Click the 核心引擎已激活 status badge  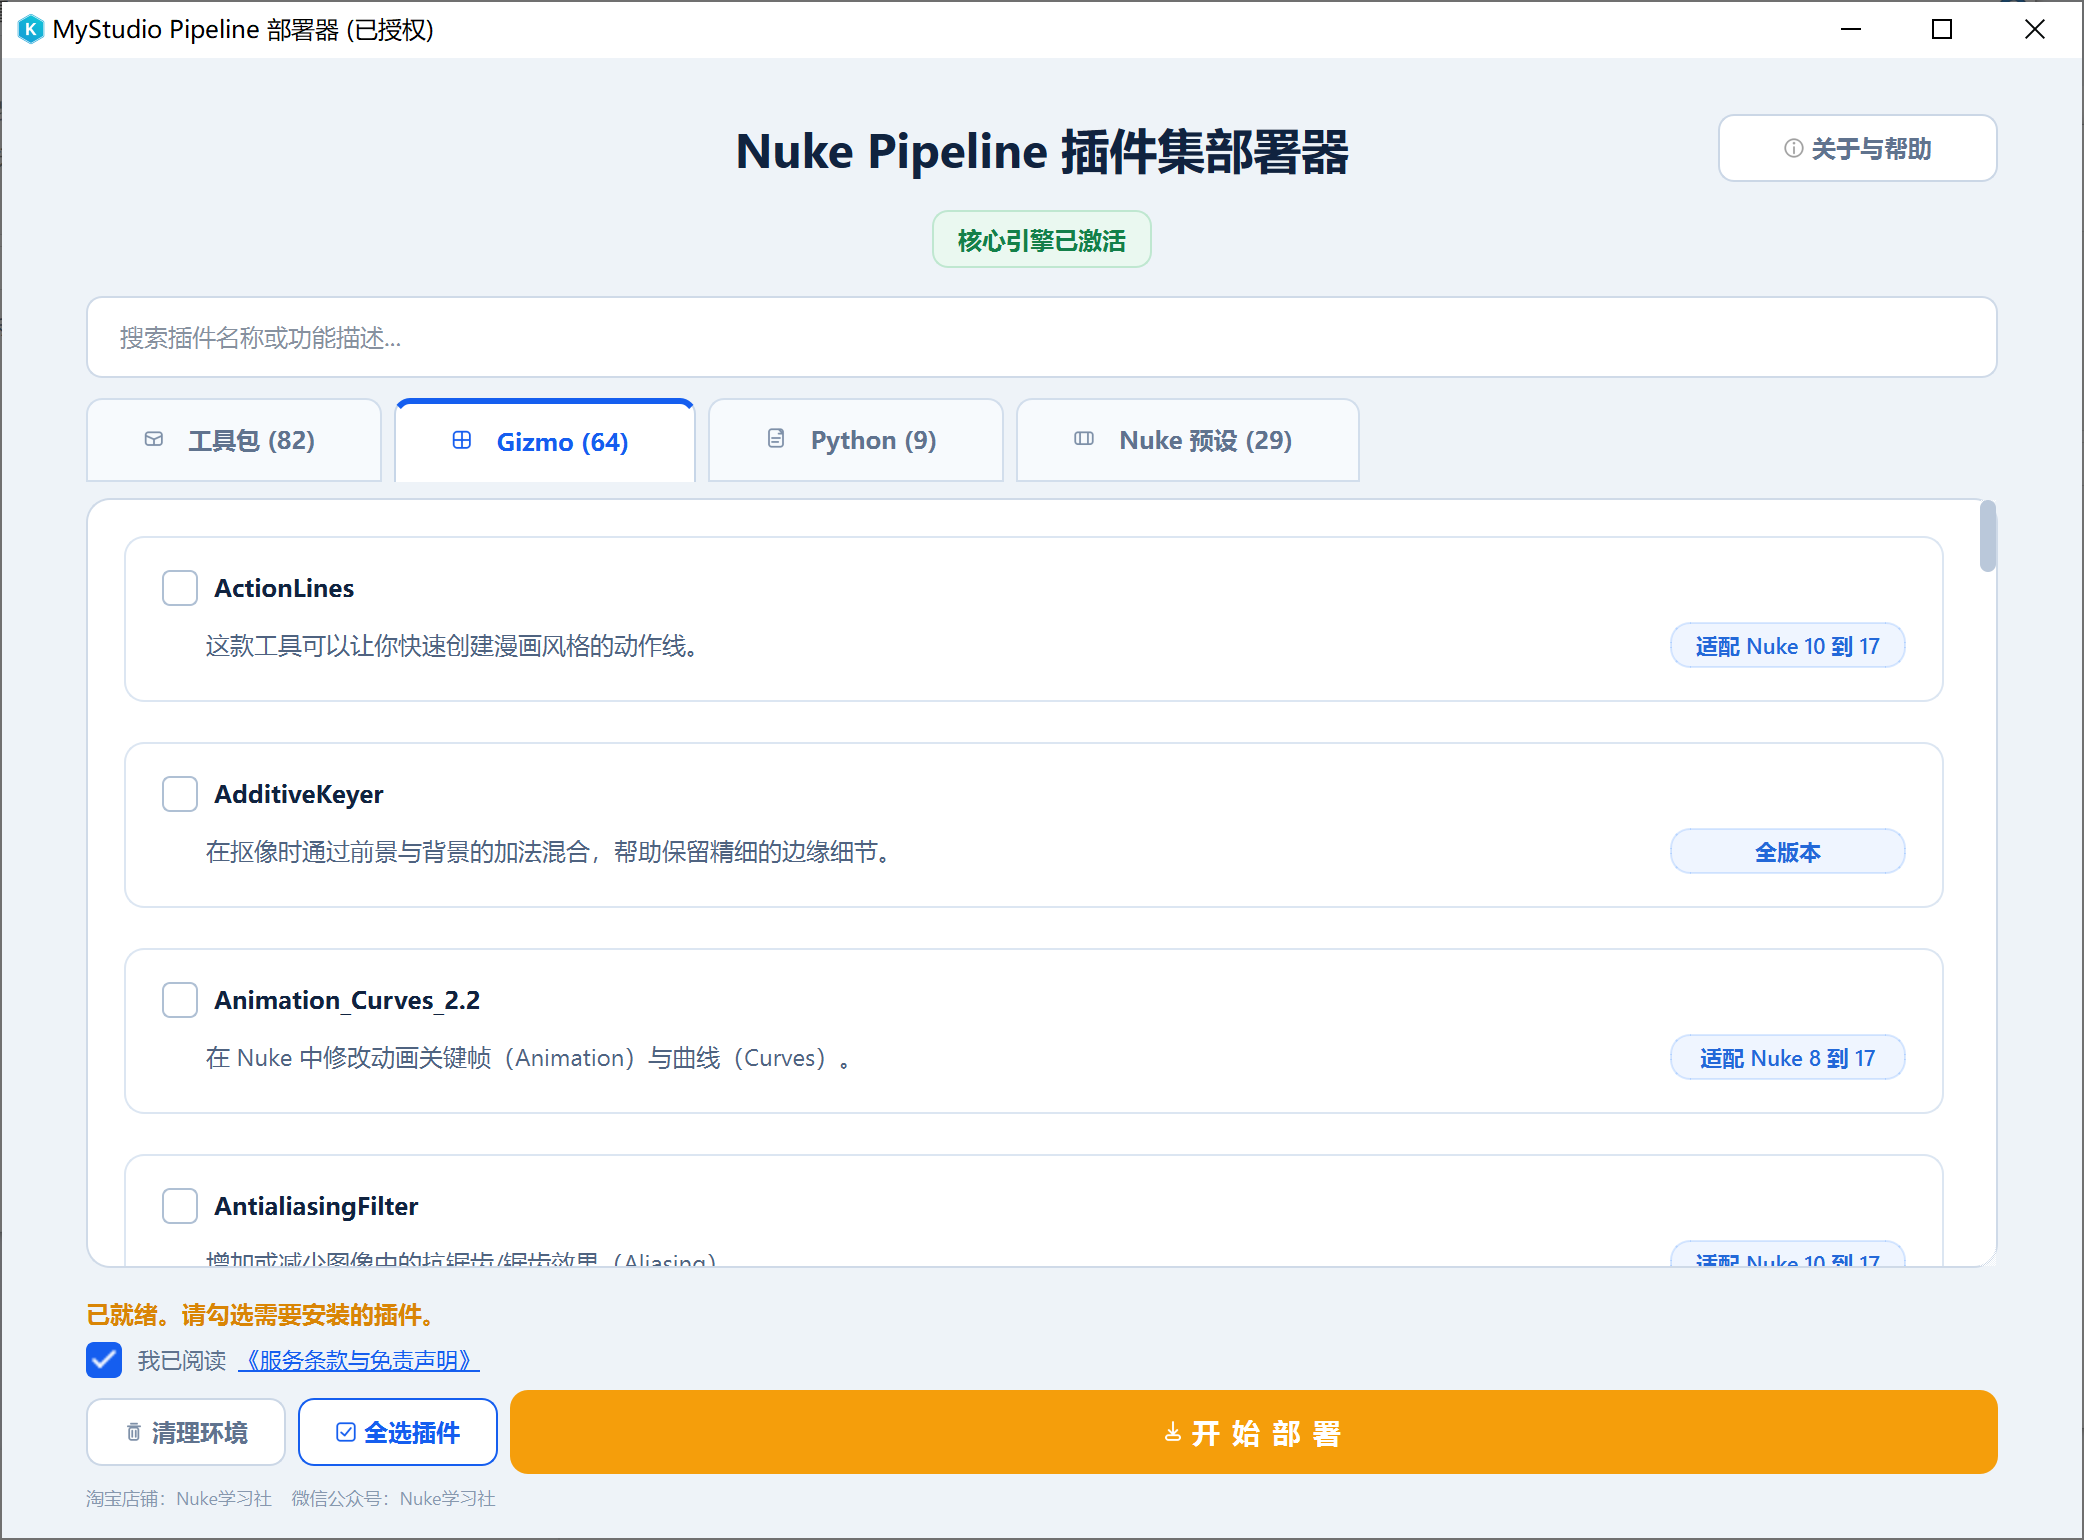[1042, 240]
